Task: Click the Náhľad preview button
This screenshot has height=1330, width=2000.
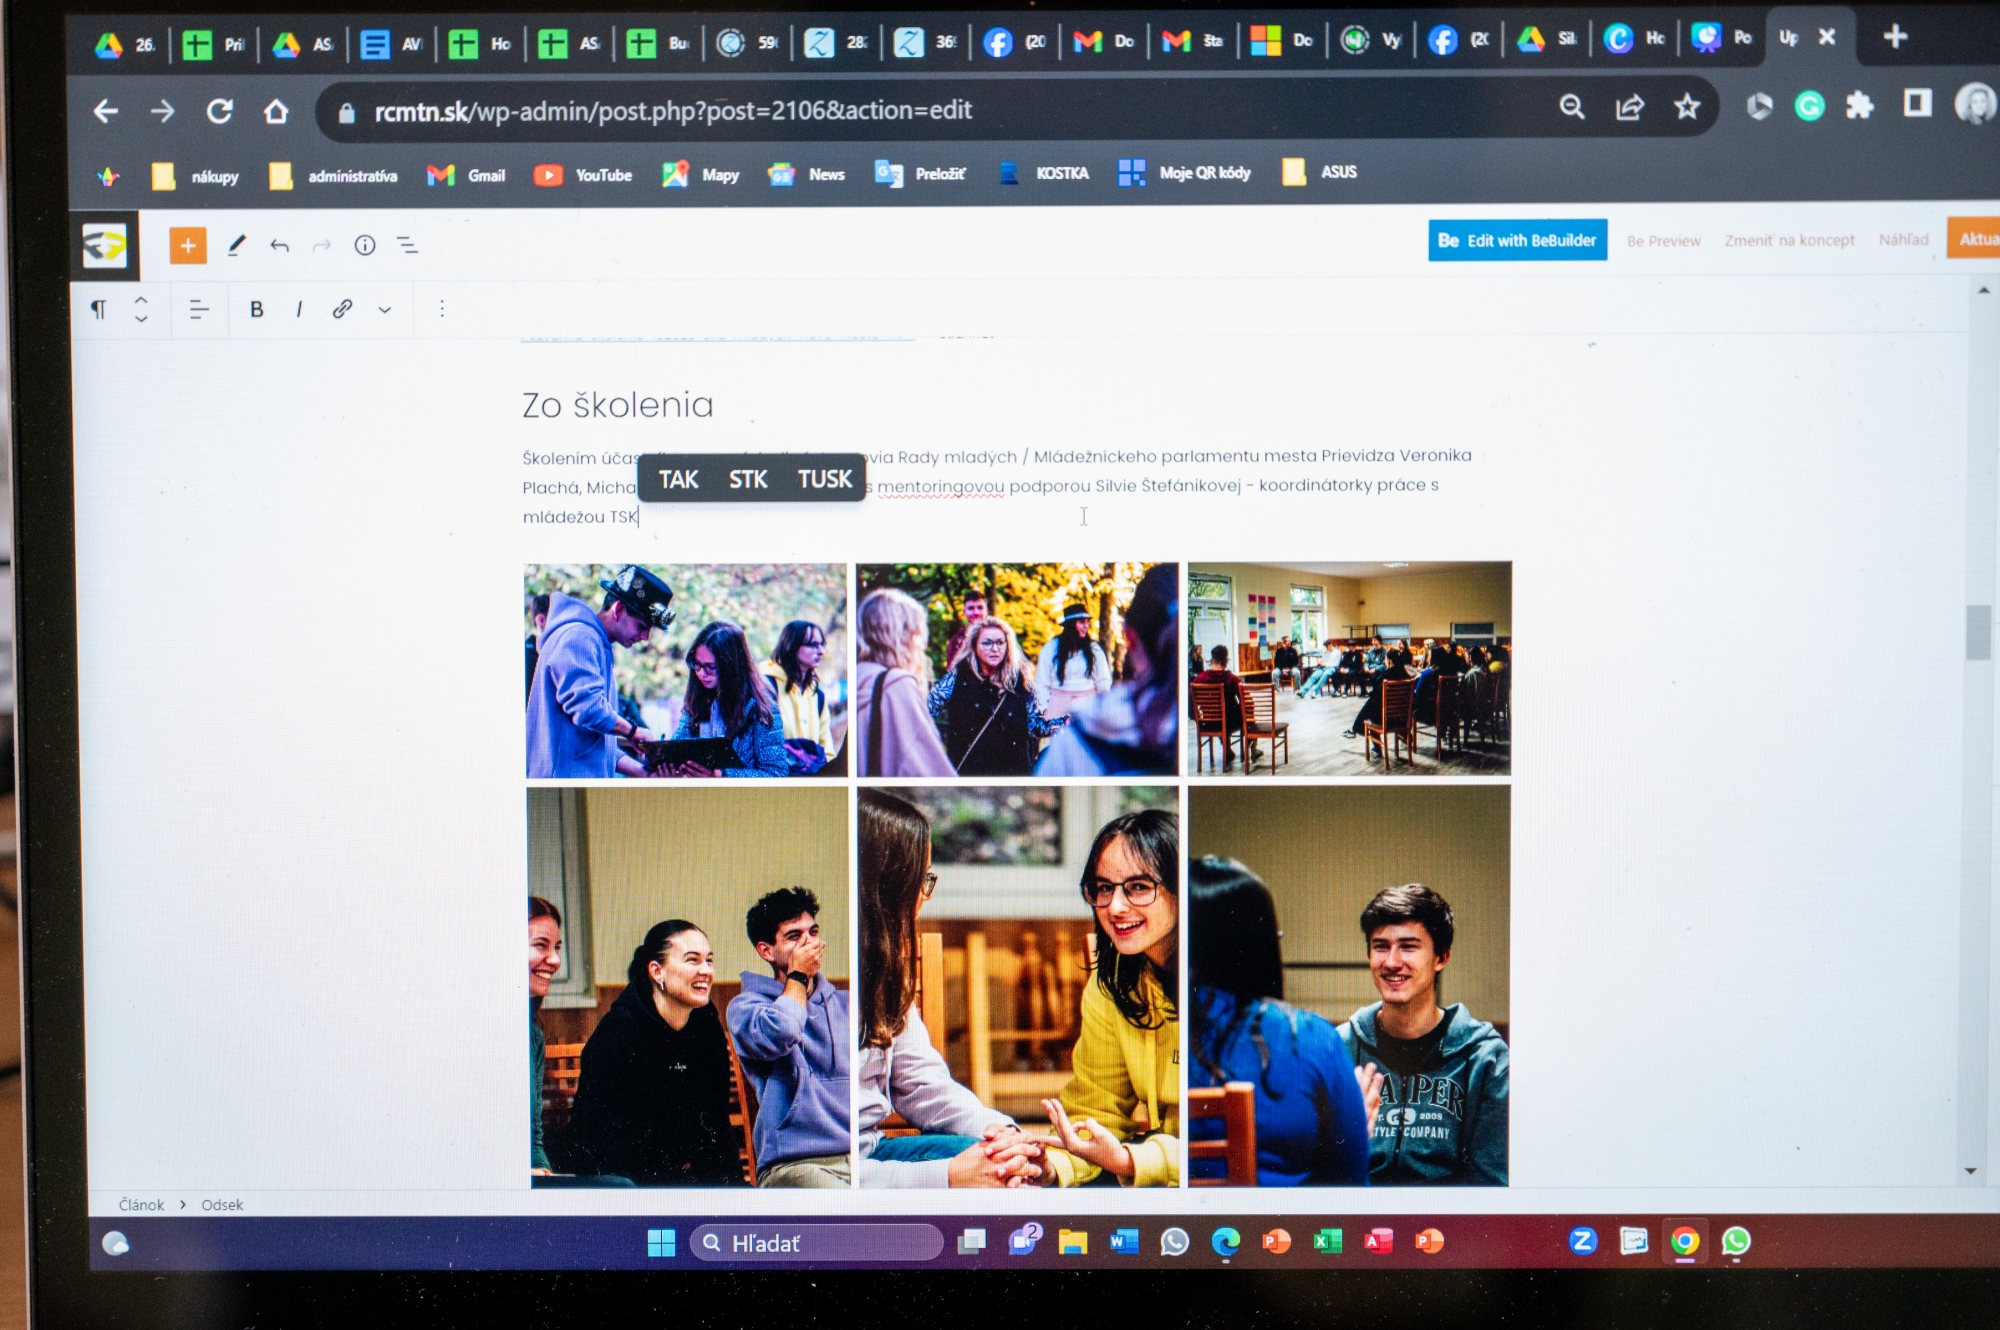Action: (1903, 239)
